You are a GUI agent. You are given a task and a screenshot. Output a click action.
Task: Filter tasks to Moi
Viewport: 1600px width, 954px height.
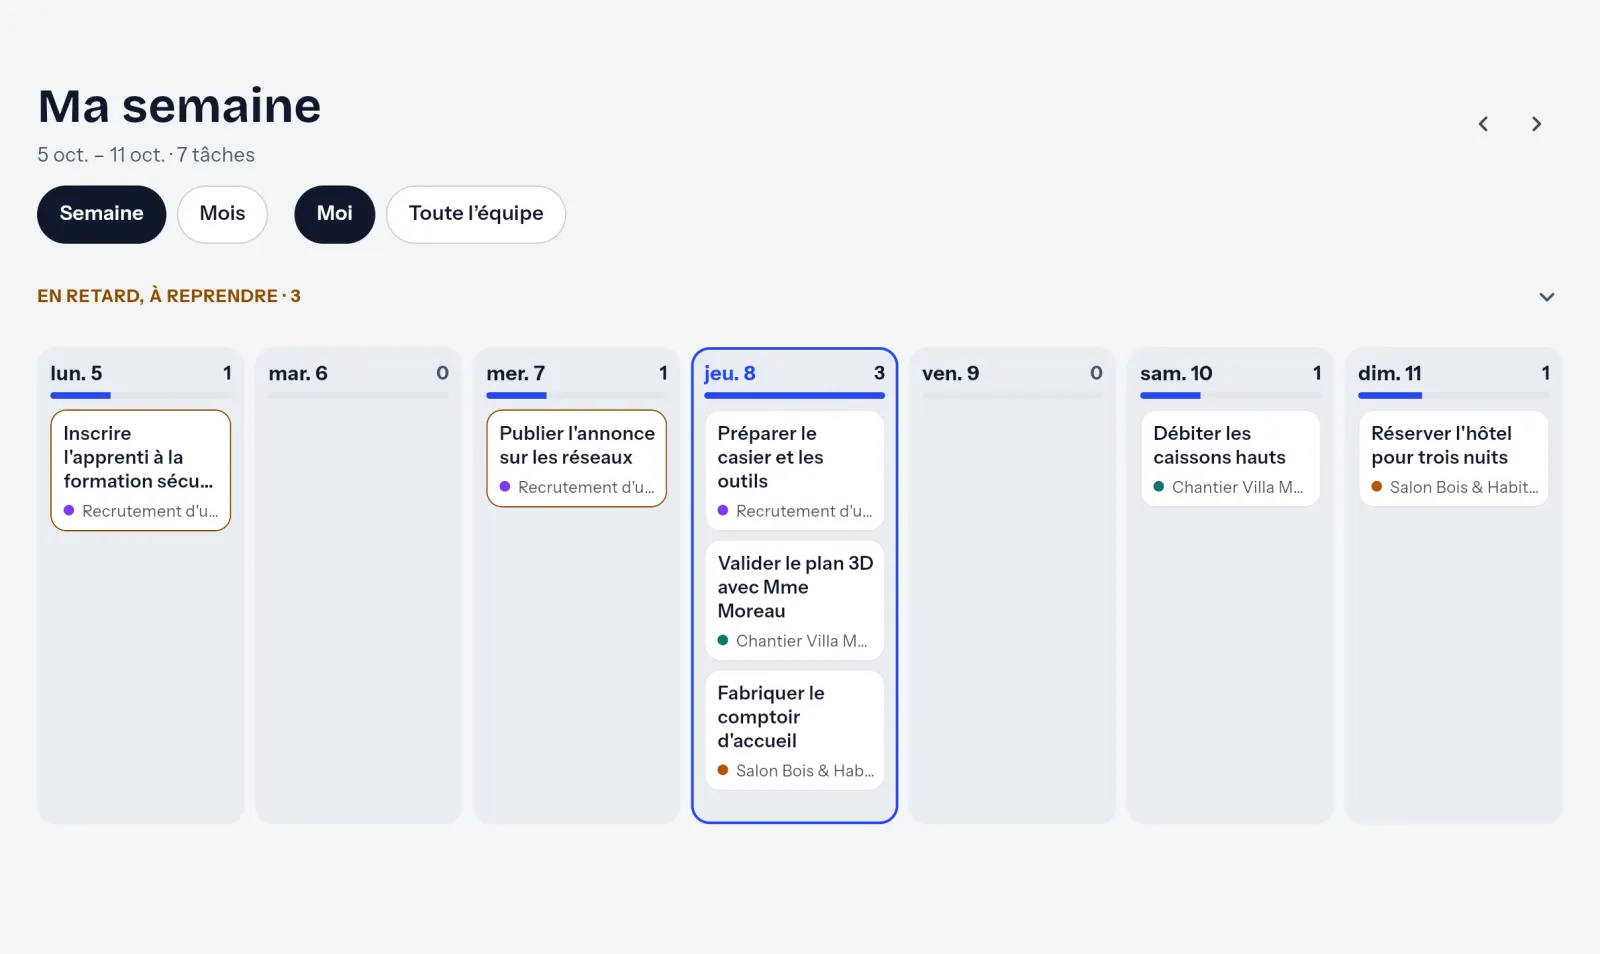pos(334,214)
